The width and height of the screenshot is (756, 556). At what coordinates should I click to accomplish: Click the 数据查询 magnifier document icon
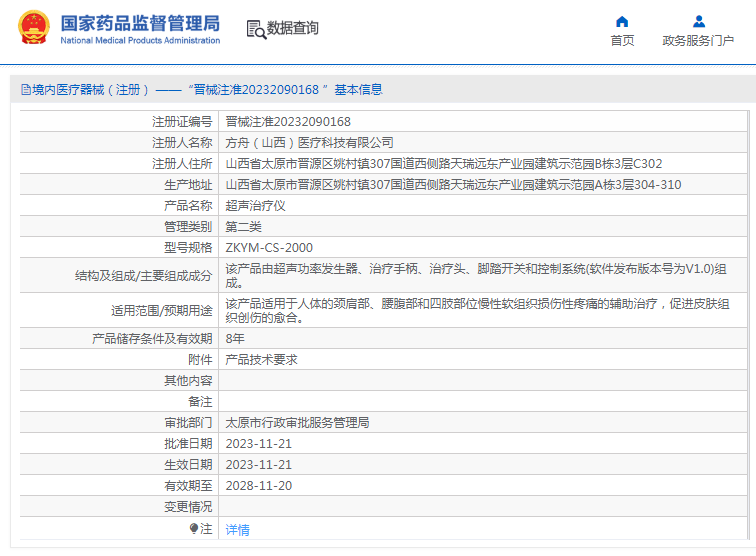point(256,29)
